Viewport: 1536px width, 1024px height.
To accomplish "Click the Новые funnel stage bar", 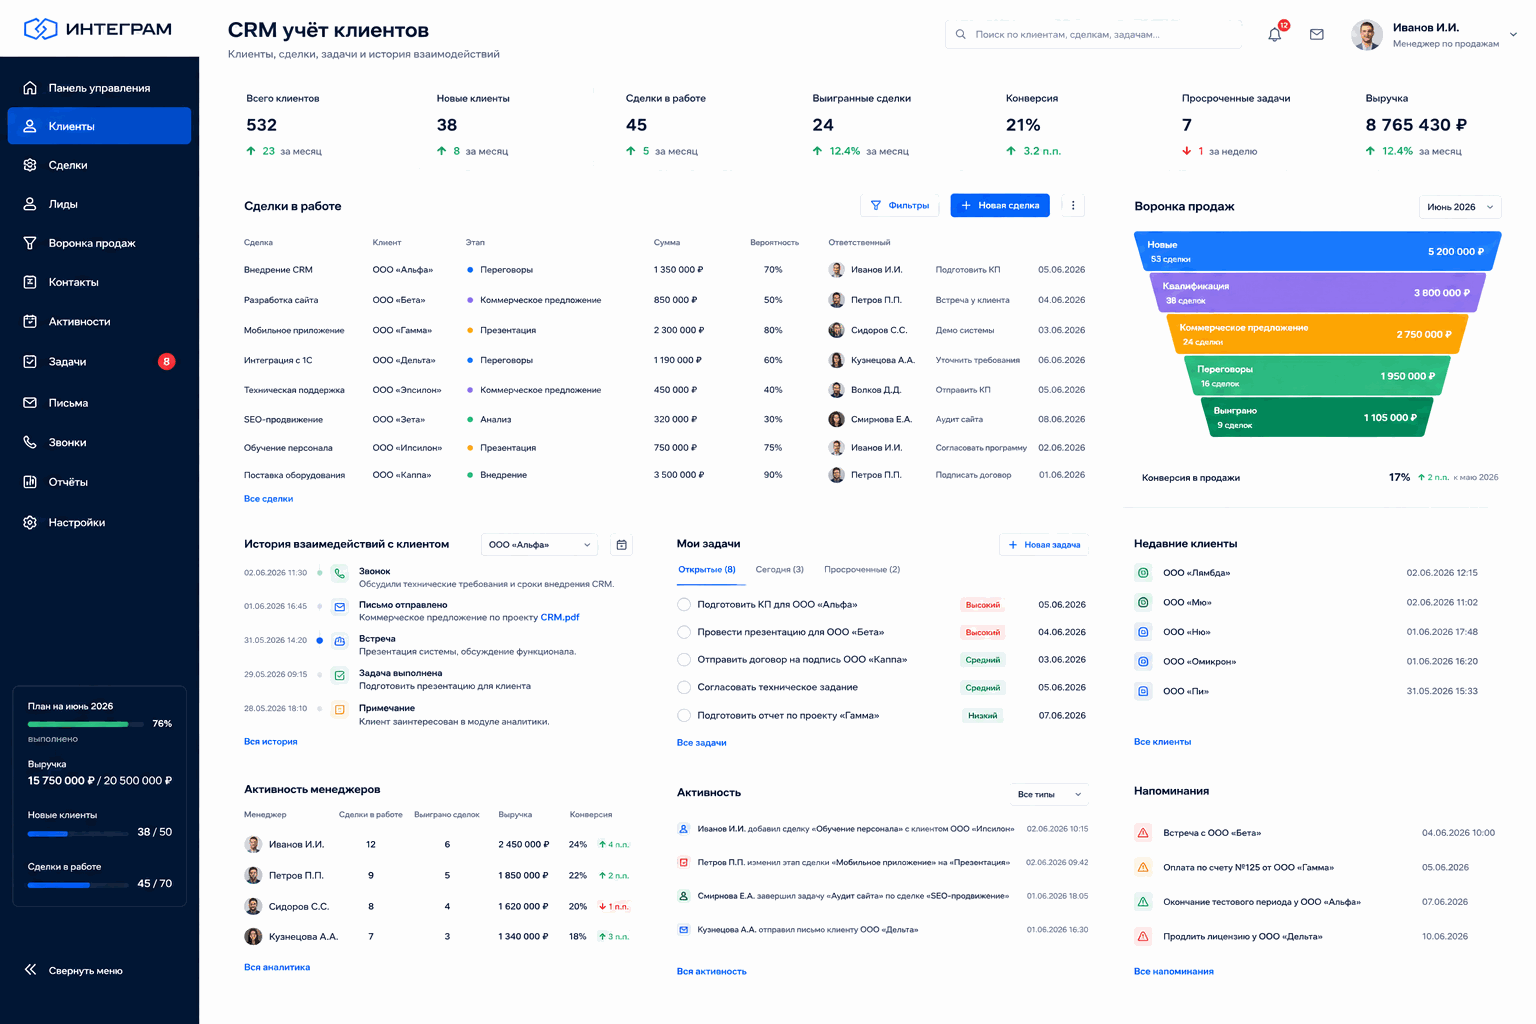I will click(x=1318, y=251).
